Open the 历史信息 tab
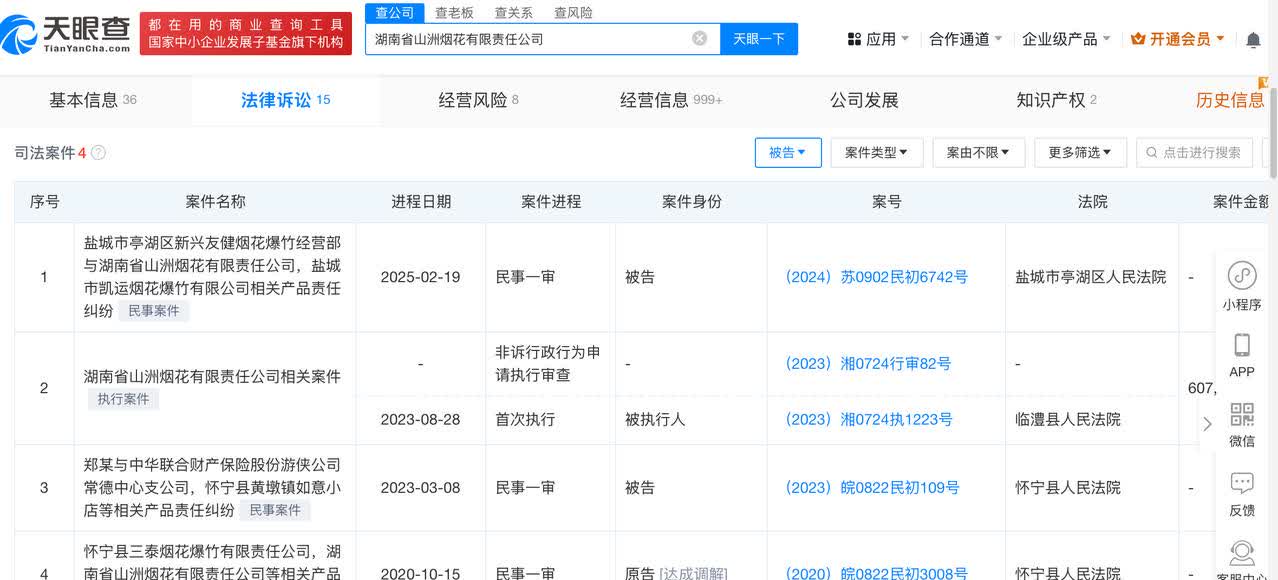This screenshot has height=580, width=1278. tap(1230, 100)
